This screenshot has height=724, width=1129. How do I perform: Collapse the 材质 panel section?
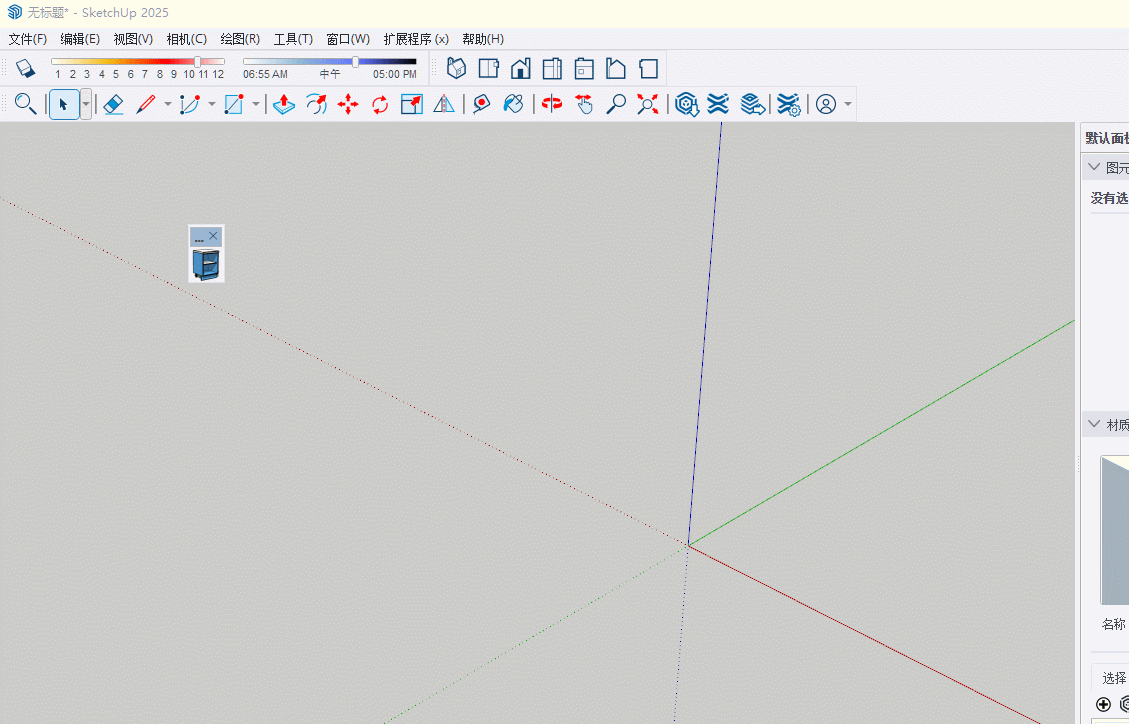(1094, 425)
